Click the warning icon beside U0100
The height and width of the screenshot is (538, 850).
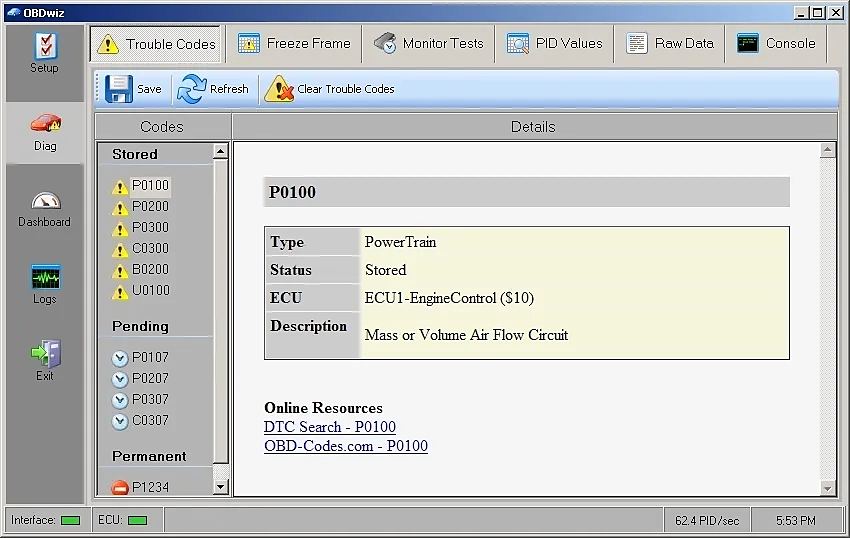click(x=119, y=292)
